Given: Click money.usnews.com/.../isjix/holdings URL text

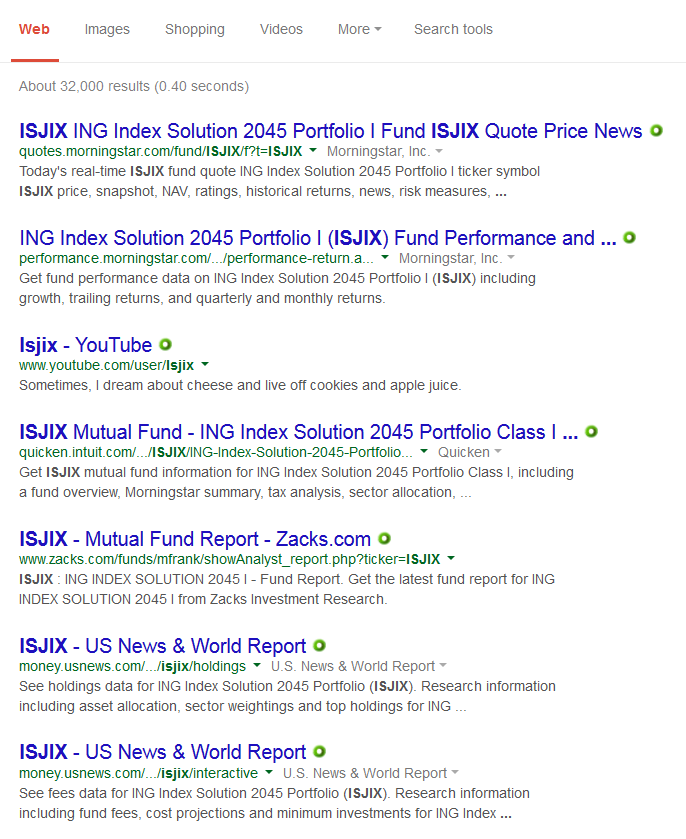Looking at the screenshot, I should coord(132,666).
